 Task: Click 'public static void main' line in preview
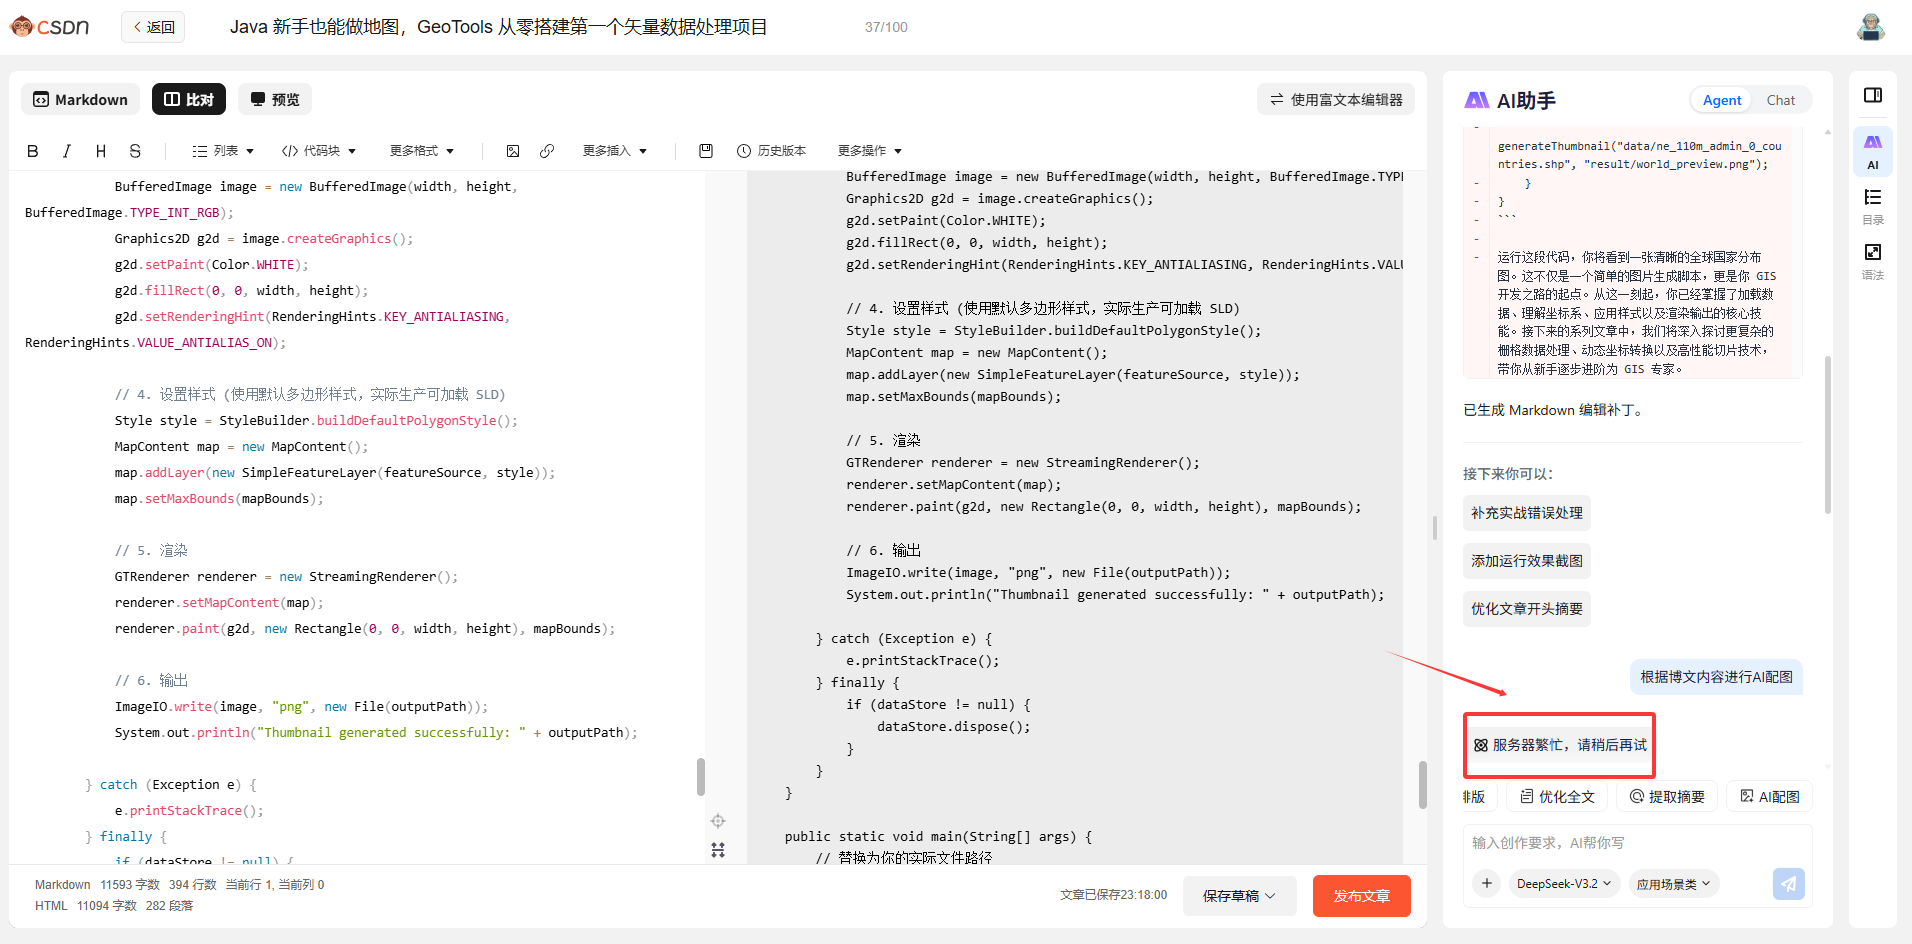pyautogui.click(x=938, y=836)
